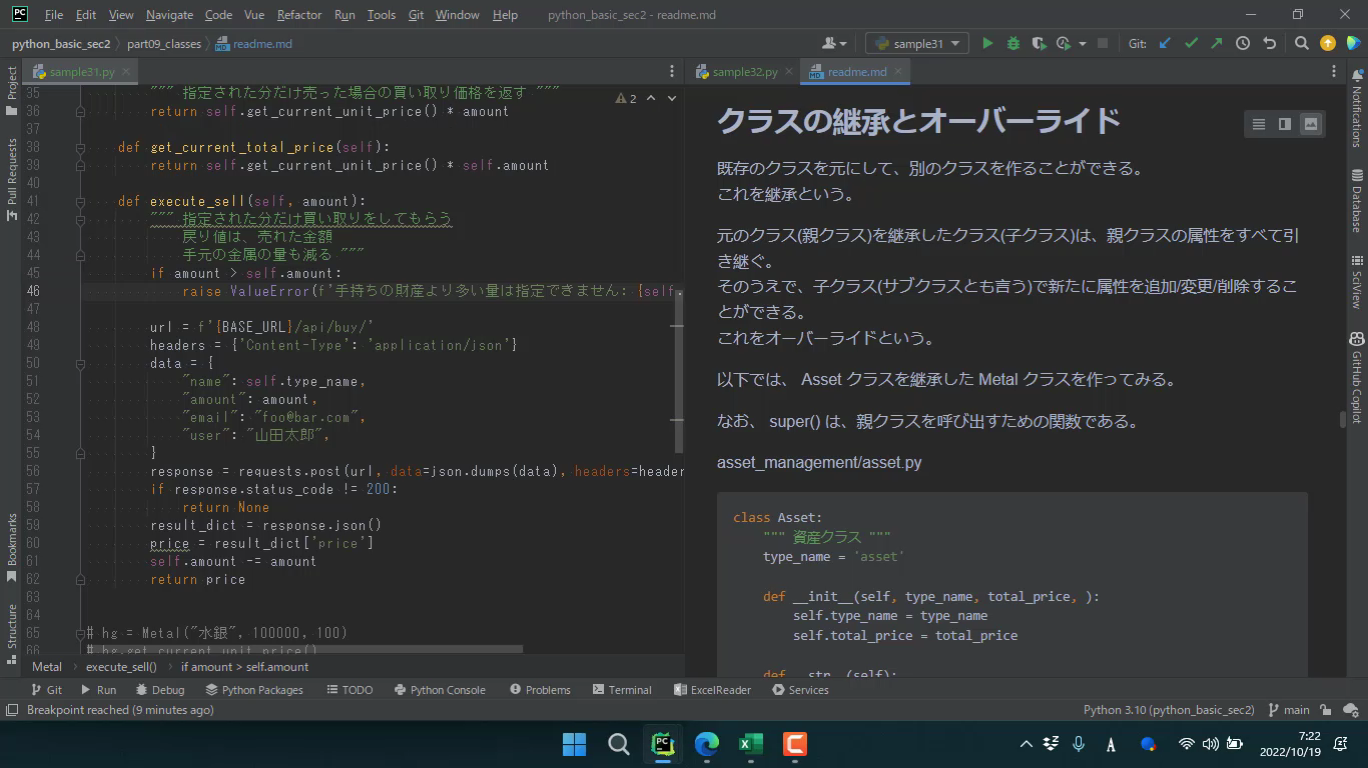The width and height of the screenshot is (1368, 768).
Task: Collapse the execute_sell function at line 40
Action: pos(81,201)
